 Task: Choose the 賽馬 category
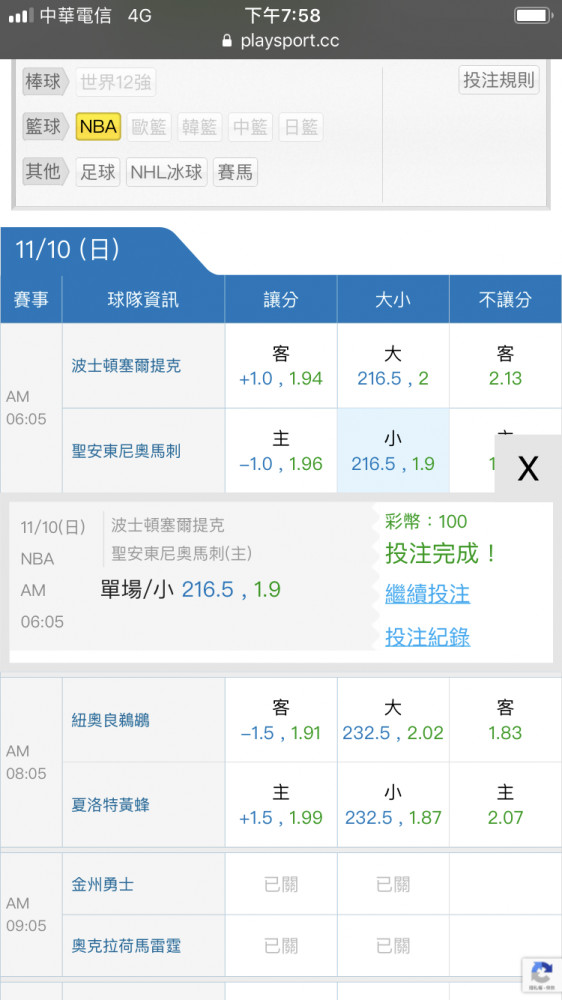coord(235,172)
